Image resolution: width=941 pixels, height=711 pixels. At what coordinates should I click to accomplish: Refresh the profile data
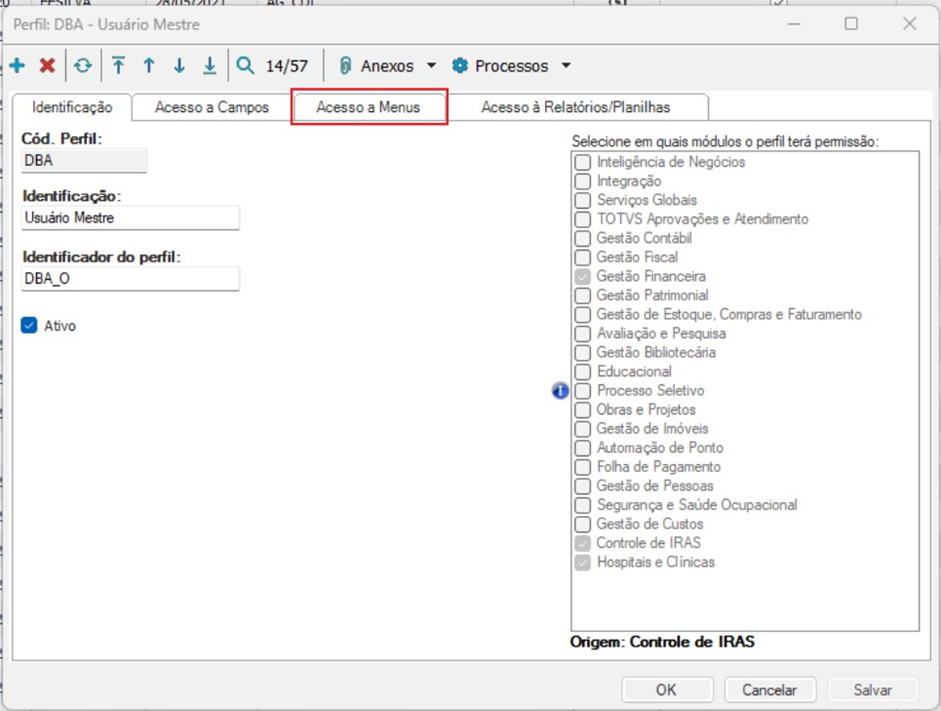click(x=81, y=66)
